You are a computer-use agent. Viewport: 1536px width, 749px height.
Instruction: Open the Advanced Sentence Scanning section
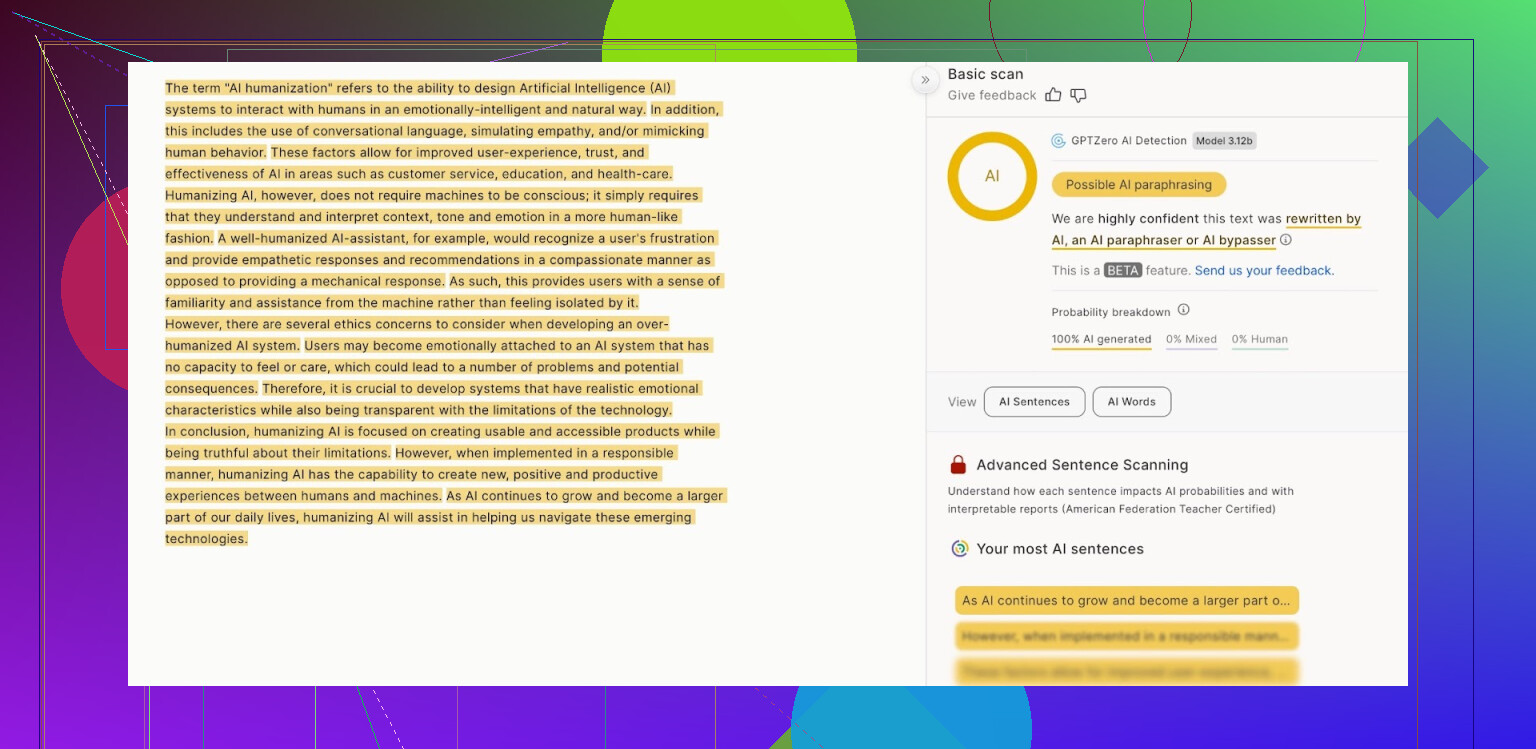[x=1082, y=465]
